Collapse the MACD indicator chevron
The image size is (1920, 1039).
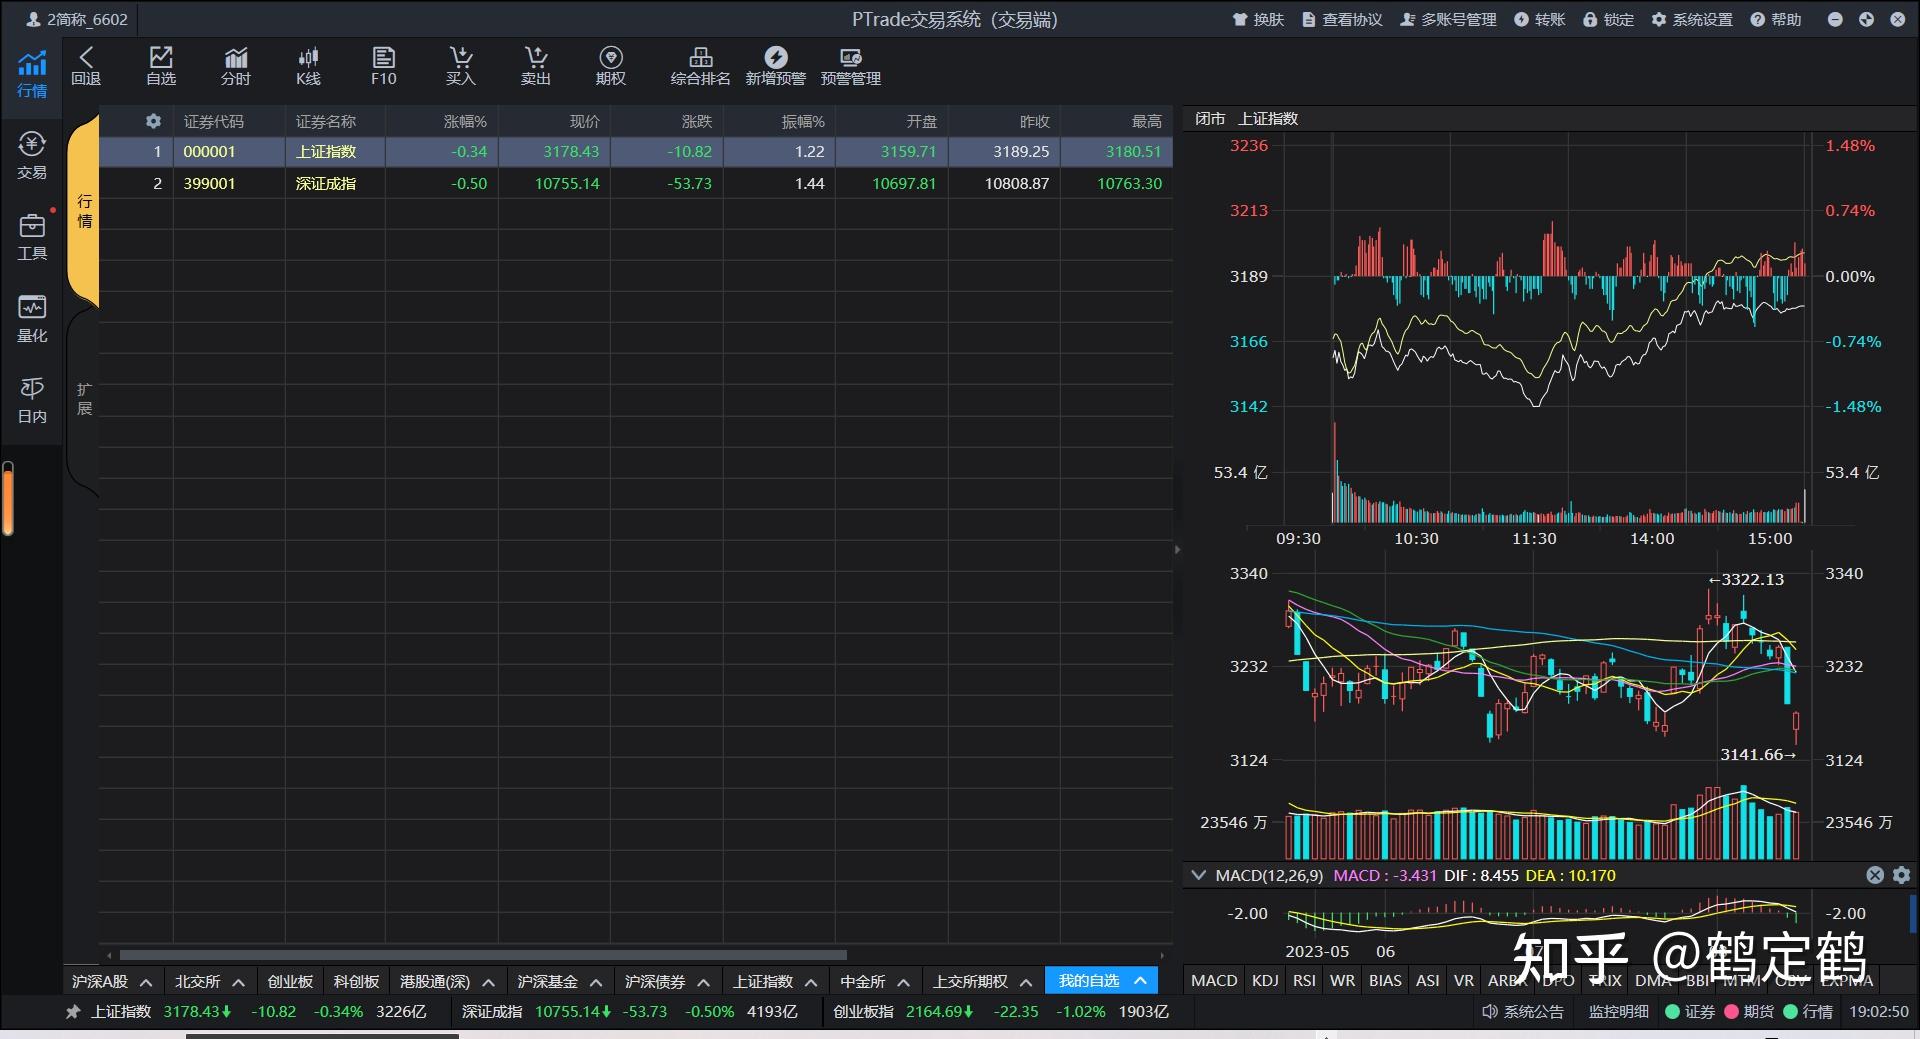point(1199,875)
